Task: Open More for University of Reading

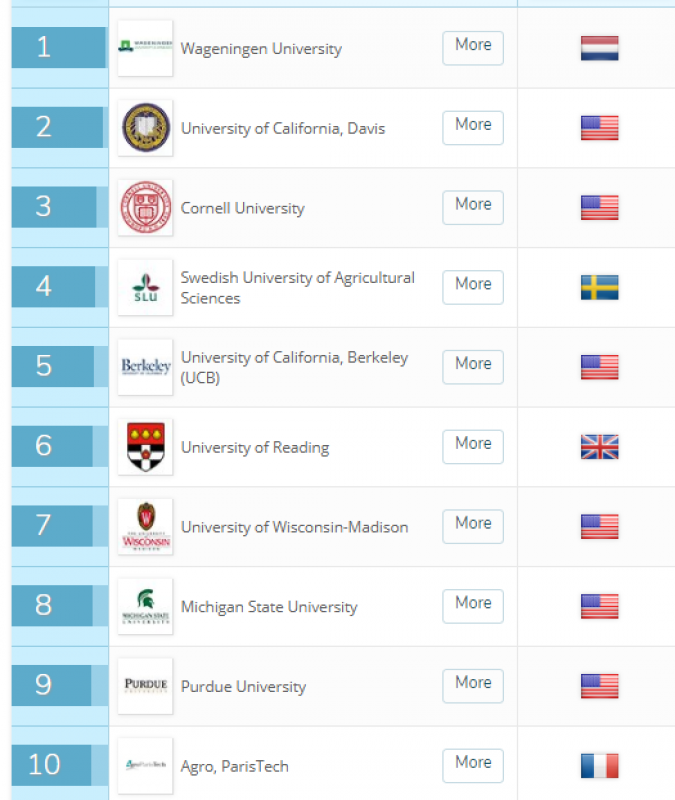Action: (473, 447)
